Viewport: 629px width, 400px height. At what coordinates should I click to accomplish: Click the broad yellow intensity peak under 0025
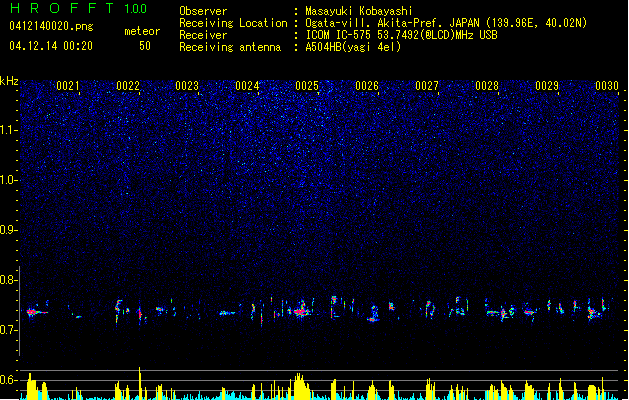click(301, 387)
